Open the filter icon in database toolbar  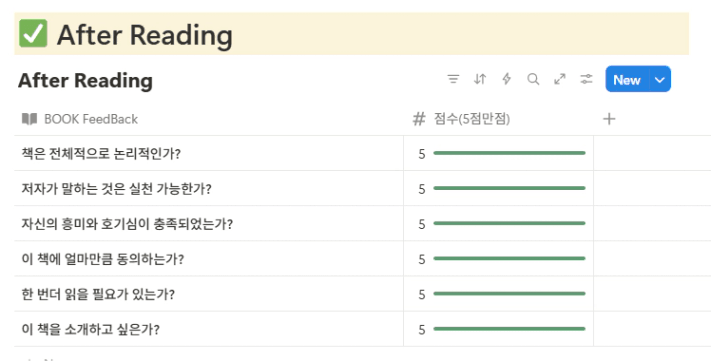pos(453,79)
